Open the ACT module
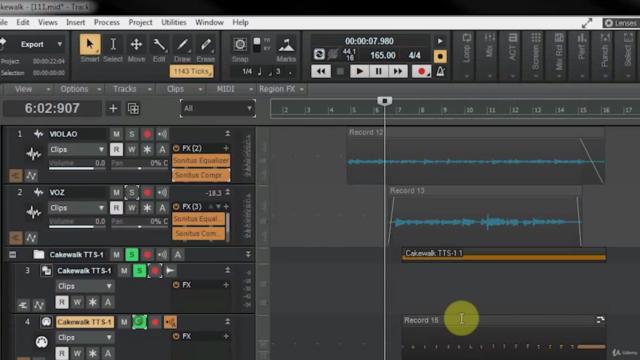This screenshot has width=640, height=360. [513, 55]
